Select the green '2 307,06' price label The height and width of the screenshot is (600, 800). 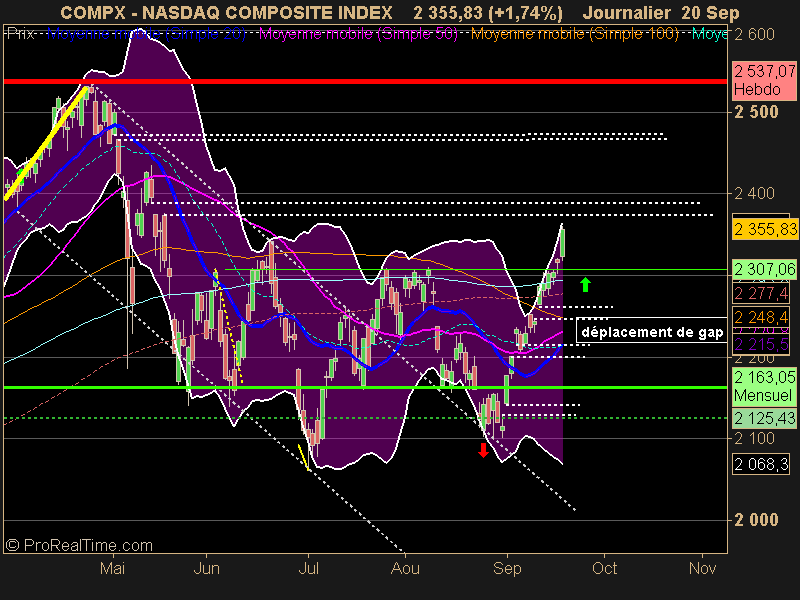(764, 269)
